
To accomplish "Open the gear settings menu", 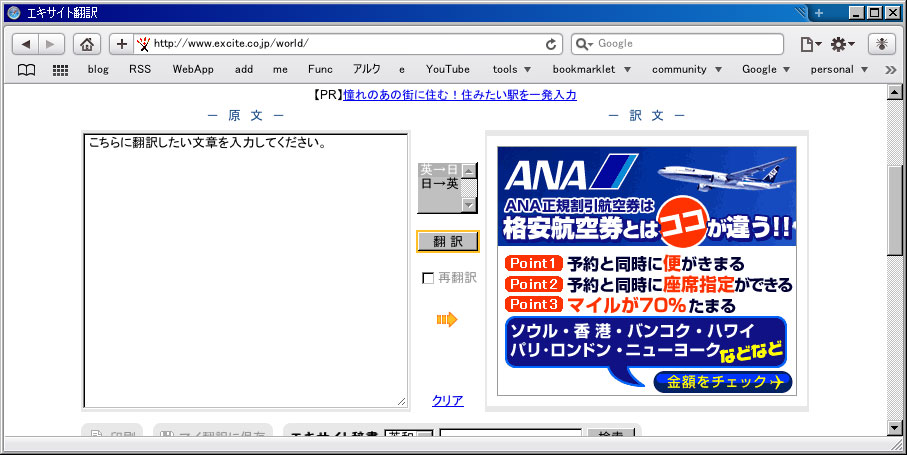I will coord(842,44).
